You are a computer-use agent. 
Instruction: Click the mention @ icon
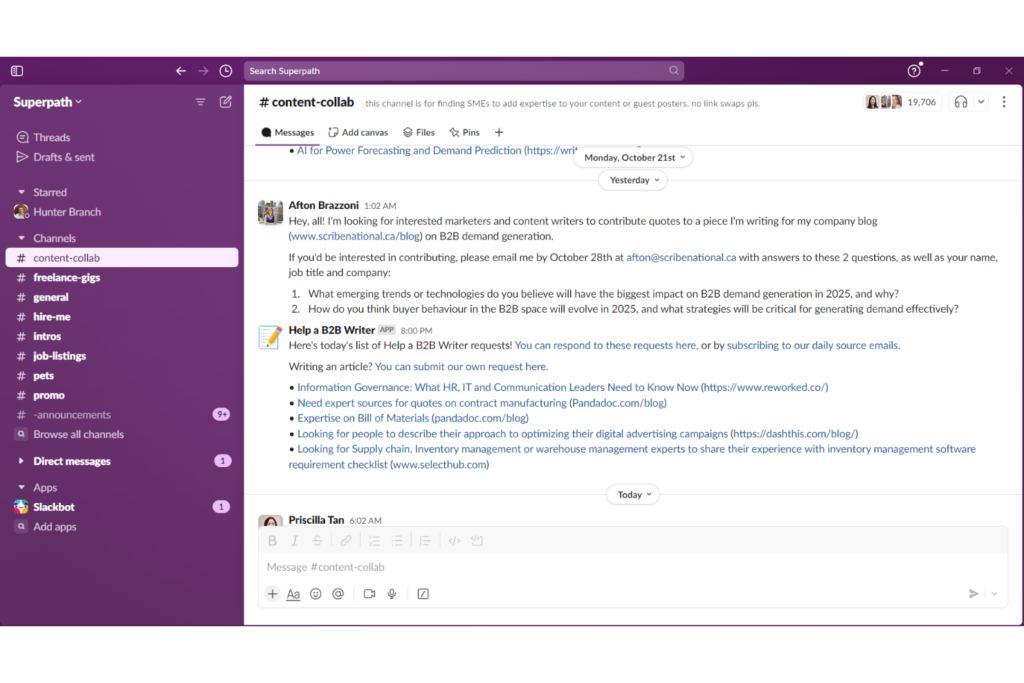click(x=338, y=594)
